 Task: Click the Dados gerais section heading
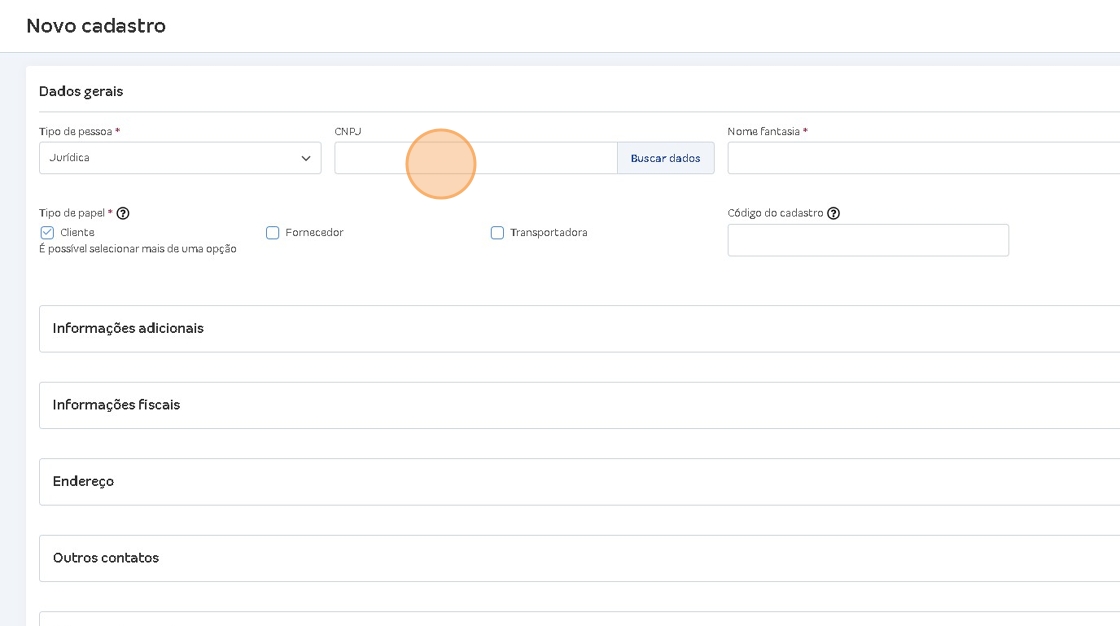click(x=81, y=91)
